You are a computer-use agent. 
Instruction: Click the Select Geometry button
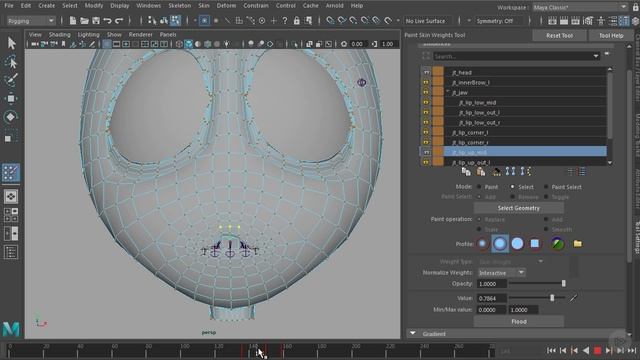click(x=519, y=208)
